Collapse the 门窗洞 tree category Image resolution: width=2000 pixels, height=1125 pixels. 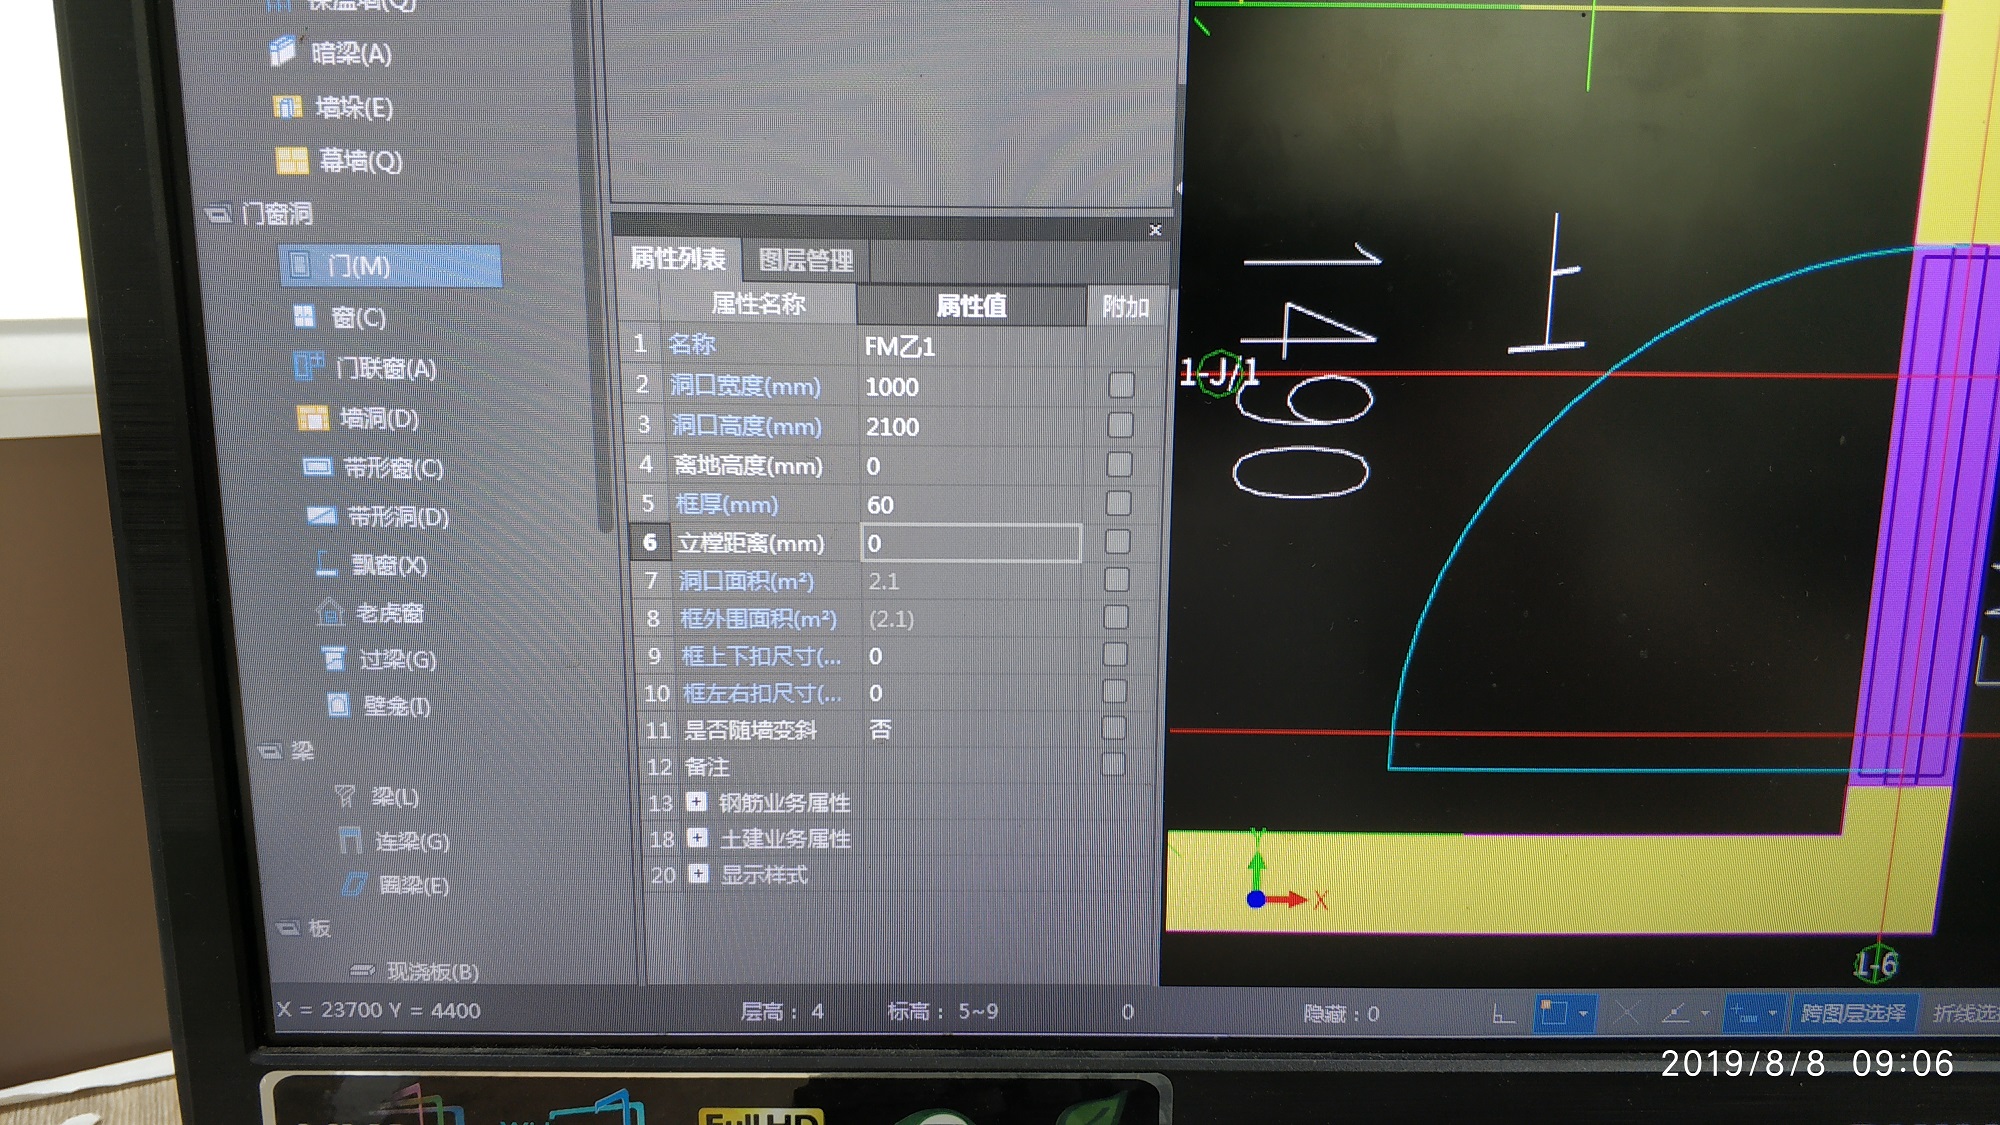coord(218,213)
